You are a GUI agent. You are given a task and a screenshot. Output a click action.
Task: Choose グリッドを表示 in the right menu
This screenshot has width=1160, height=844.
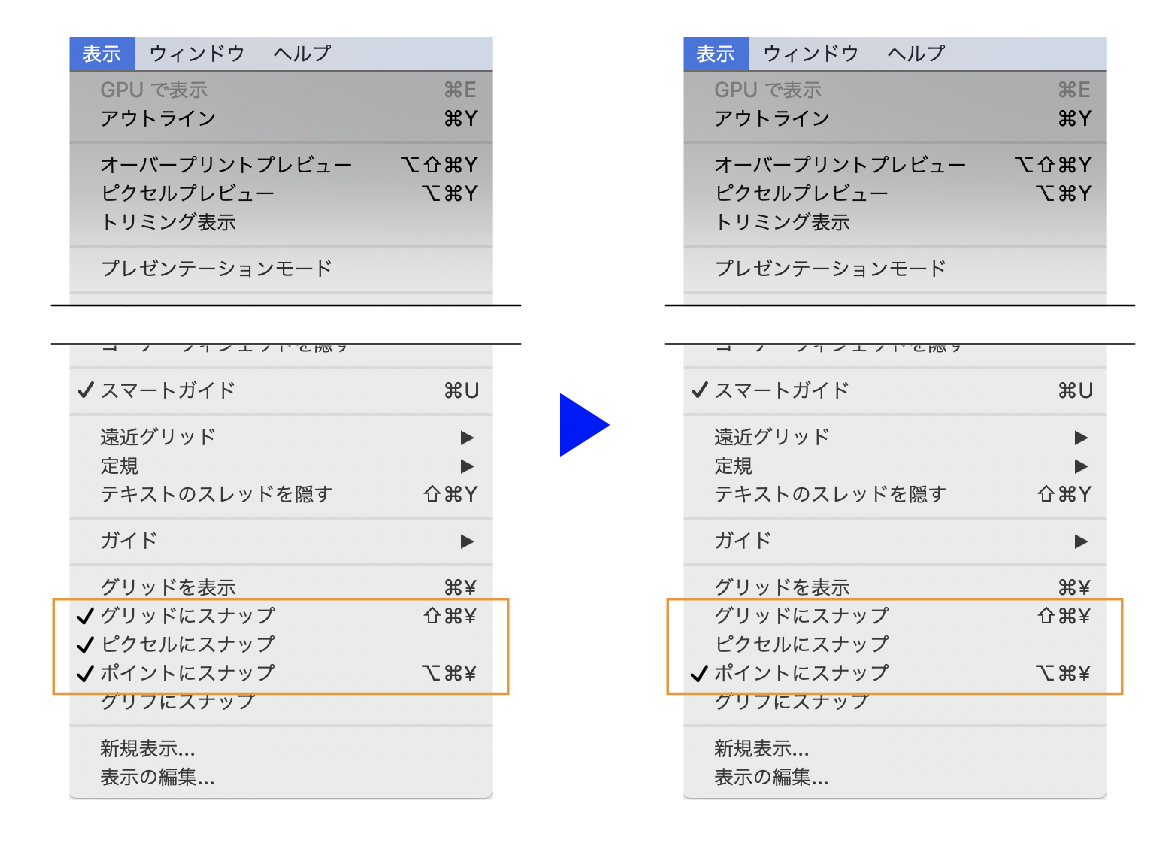895,587
